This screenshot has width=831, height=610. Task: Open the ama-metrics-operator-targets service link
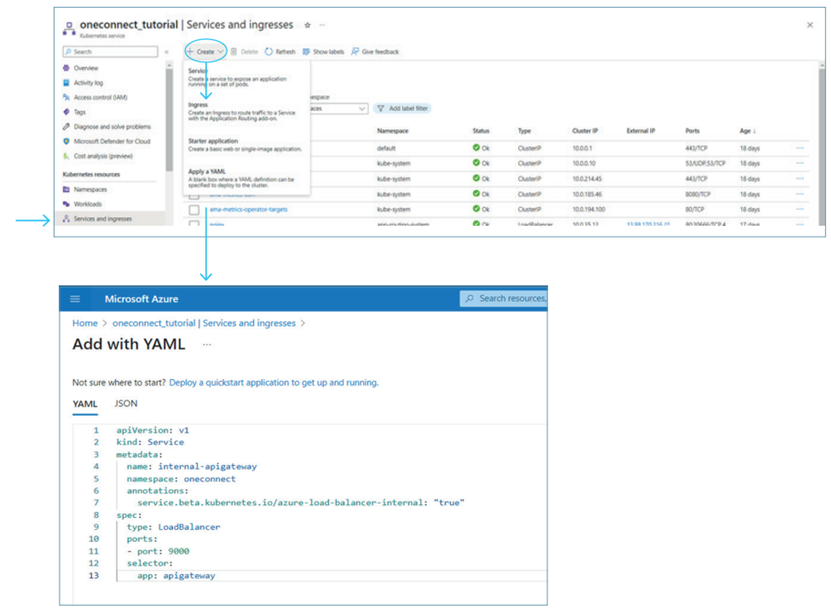click(248, 209)
